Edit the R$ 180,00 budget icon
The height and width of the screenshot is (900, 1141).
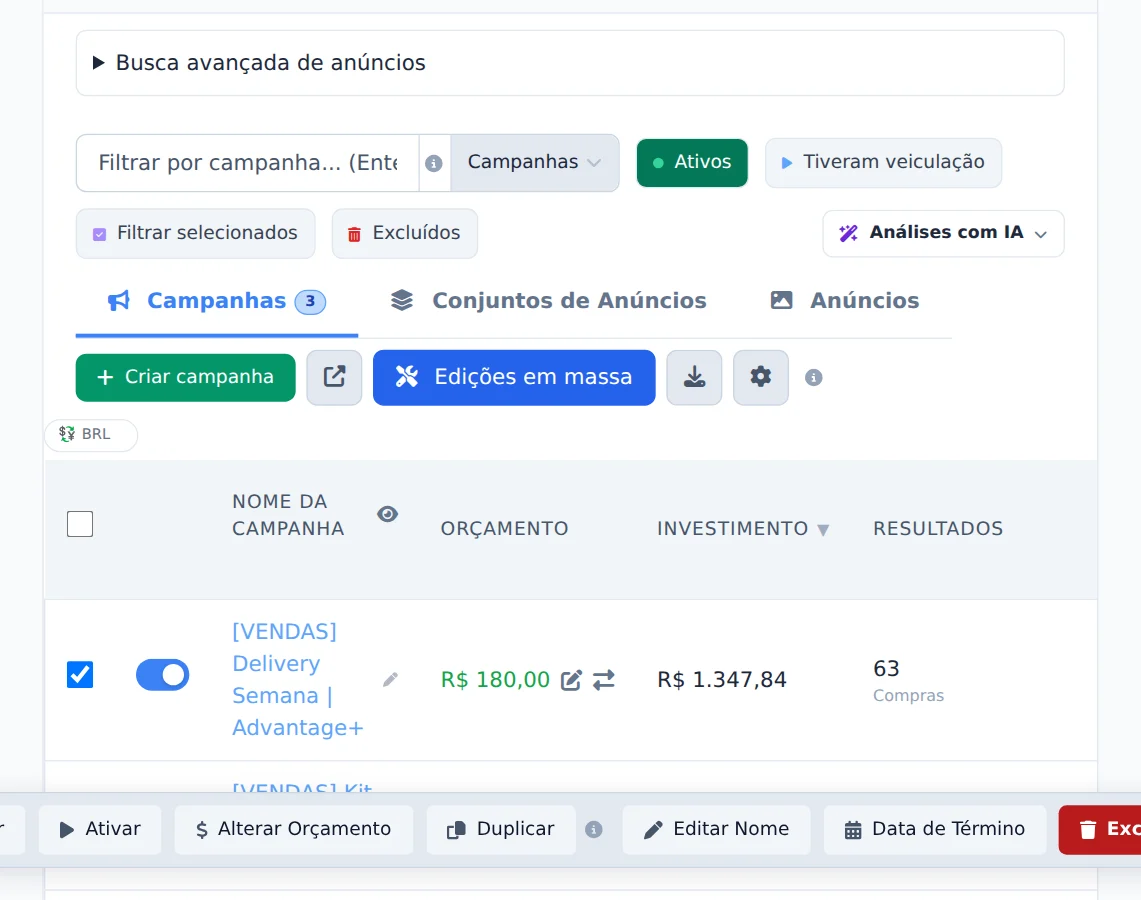[x=571, y=680]
